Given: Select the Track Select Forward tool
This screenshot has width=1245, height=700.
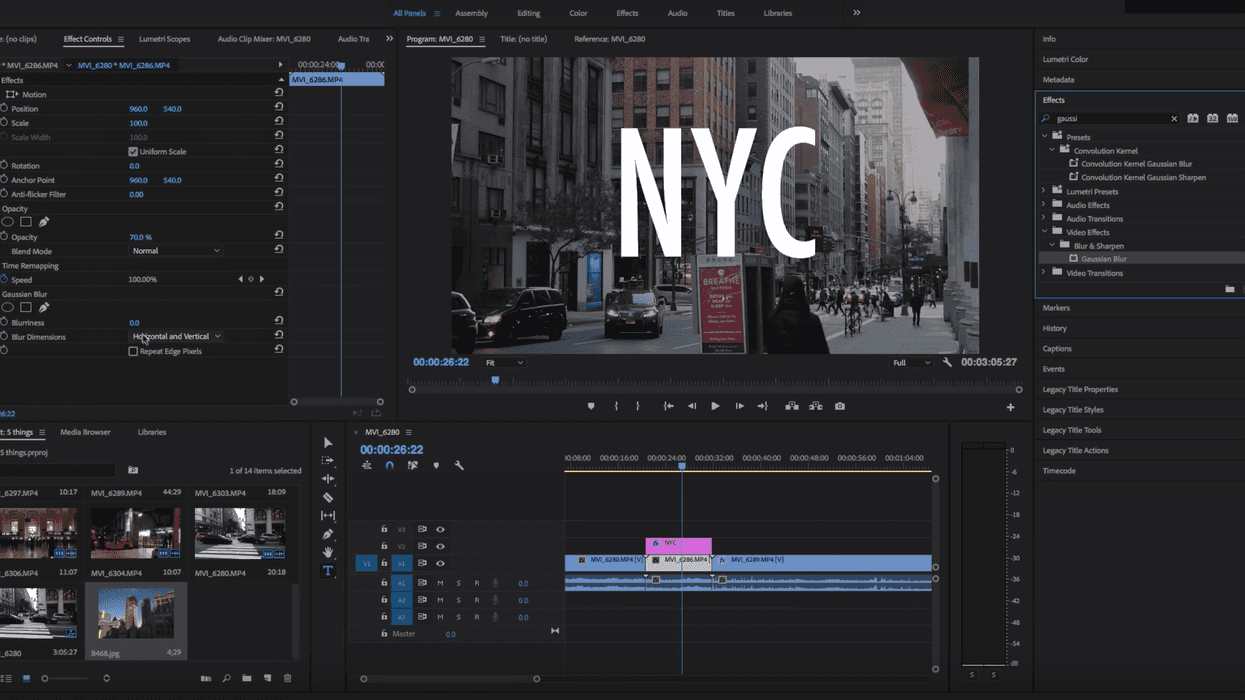Looking at the screenshot, I should pyautogui.click(x=328, y=461).
